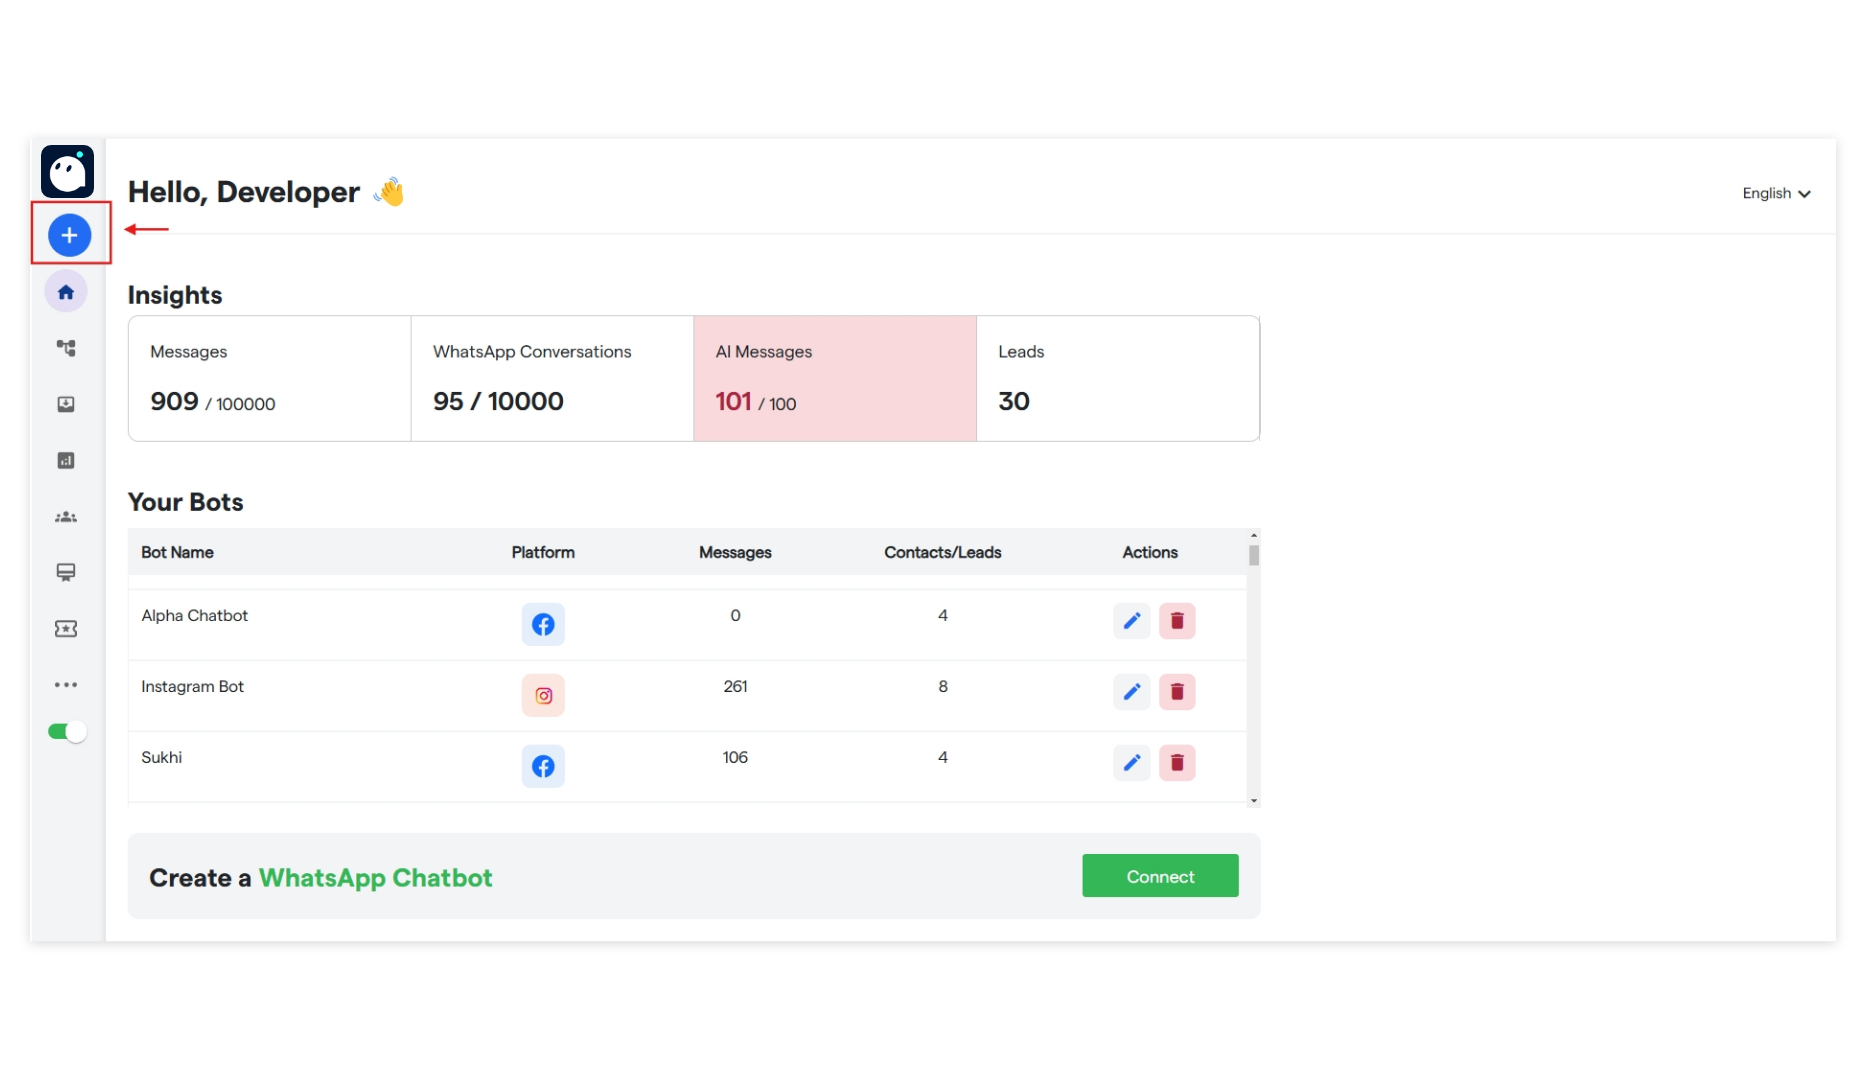This screenshot has height=1080, width=1866.
Task: Click the BotPenguin logo at the top
Action: coord(67,171)
